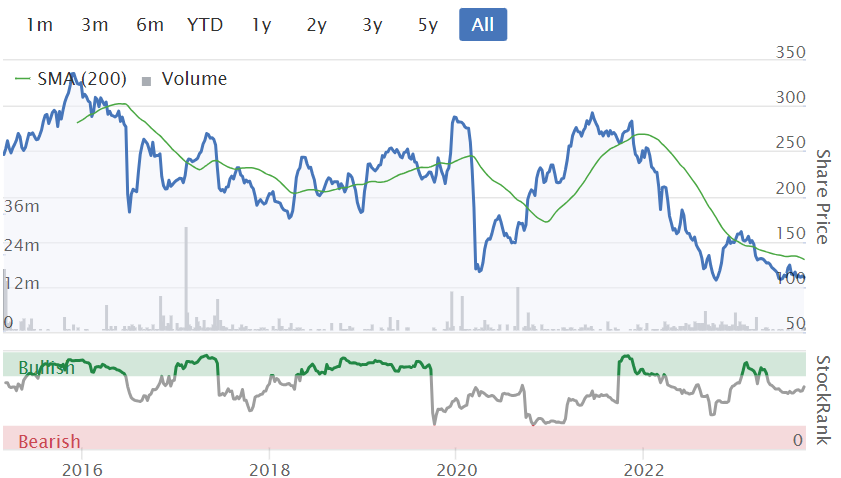Pick the 3y chart range

(372, 25)
